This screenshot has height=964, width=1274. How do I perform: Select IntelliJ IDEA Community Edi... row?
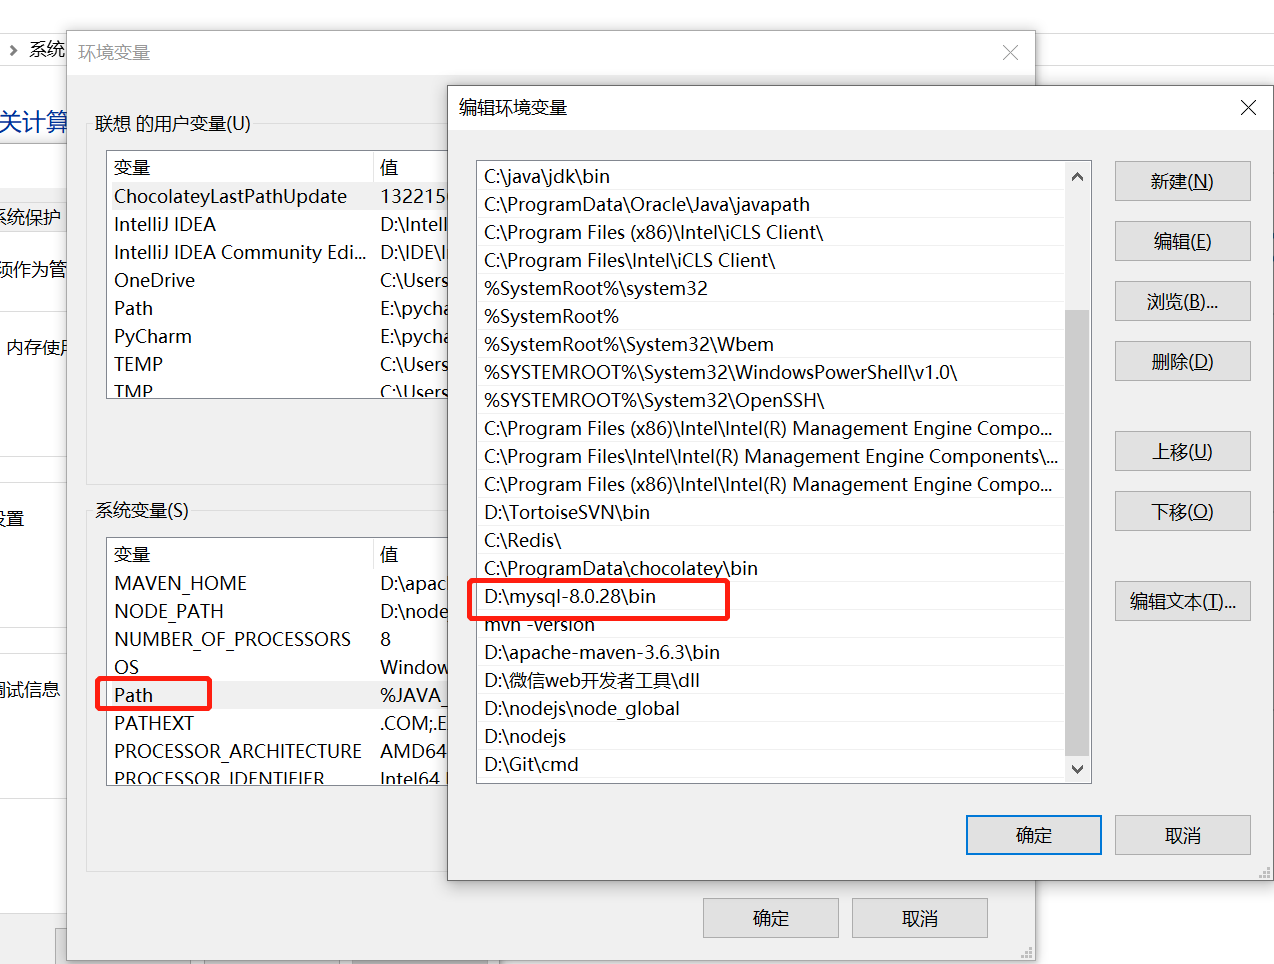pos(277,252)
